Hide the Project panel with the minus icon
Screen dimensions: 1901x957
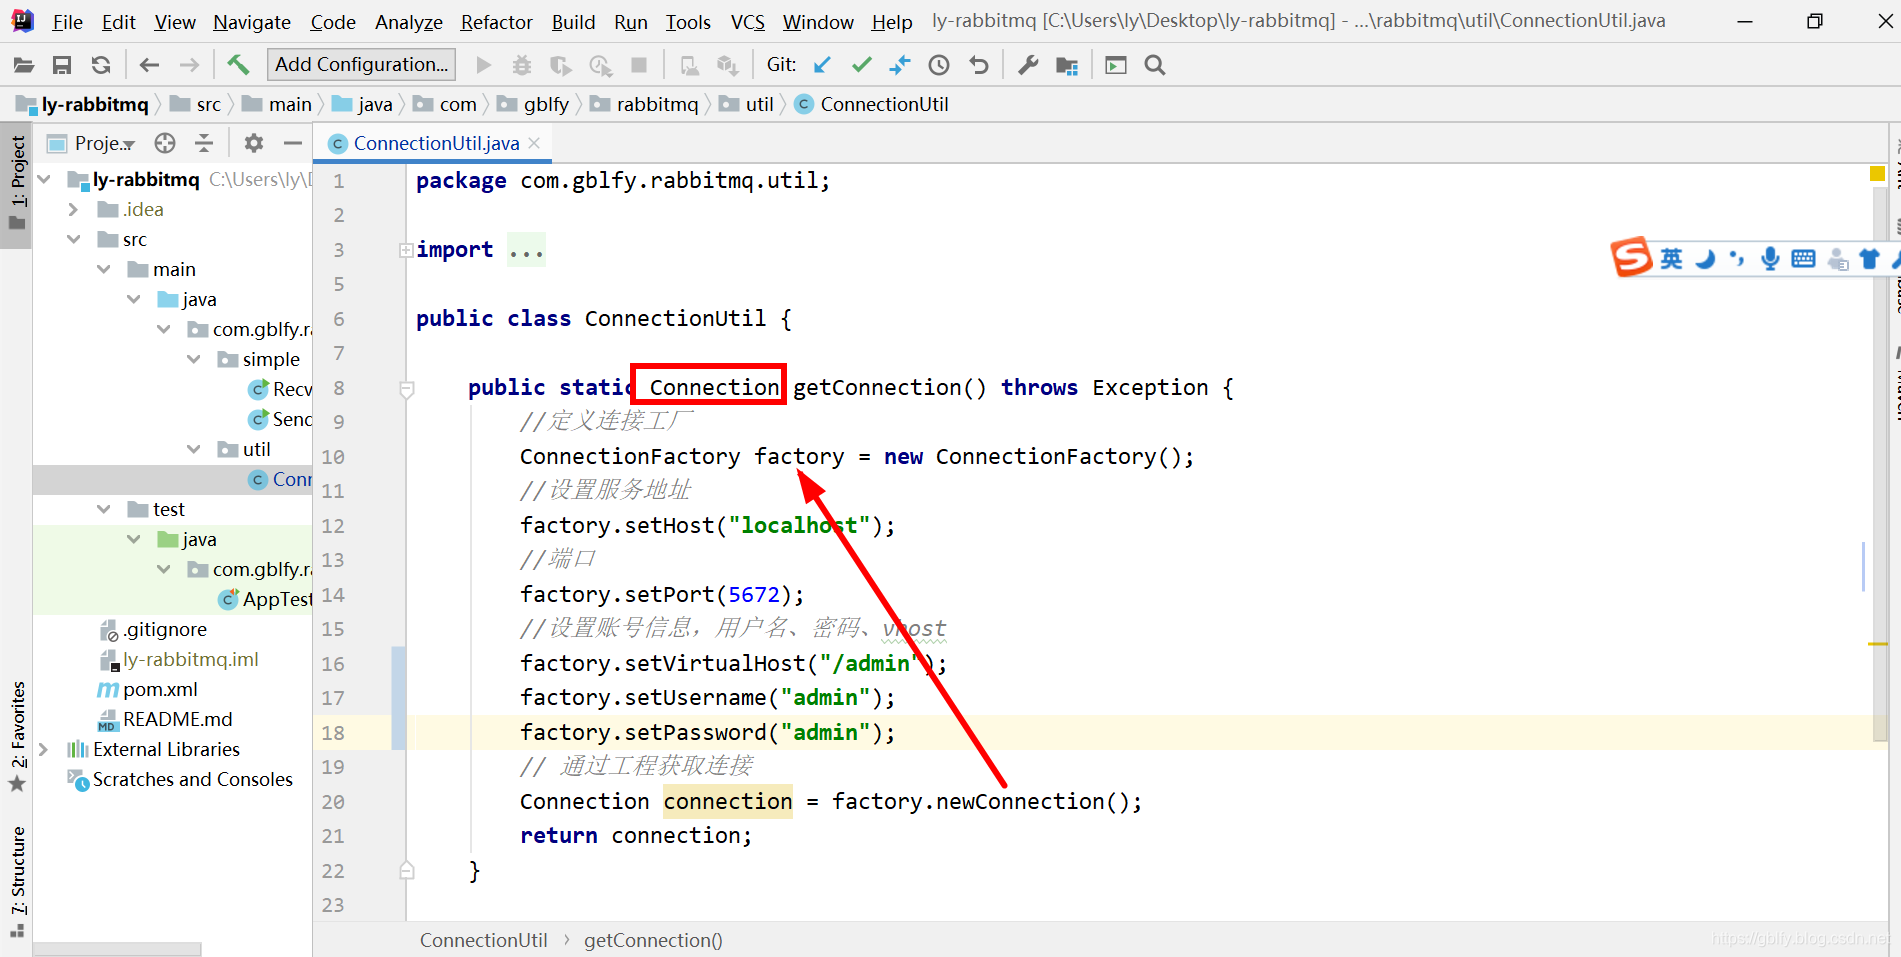[293, 143]
